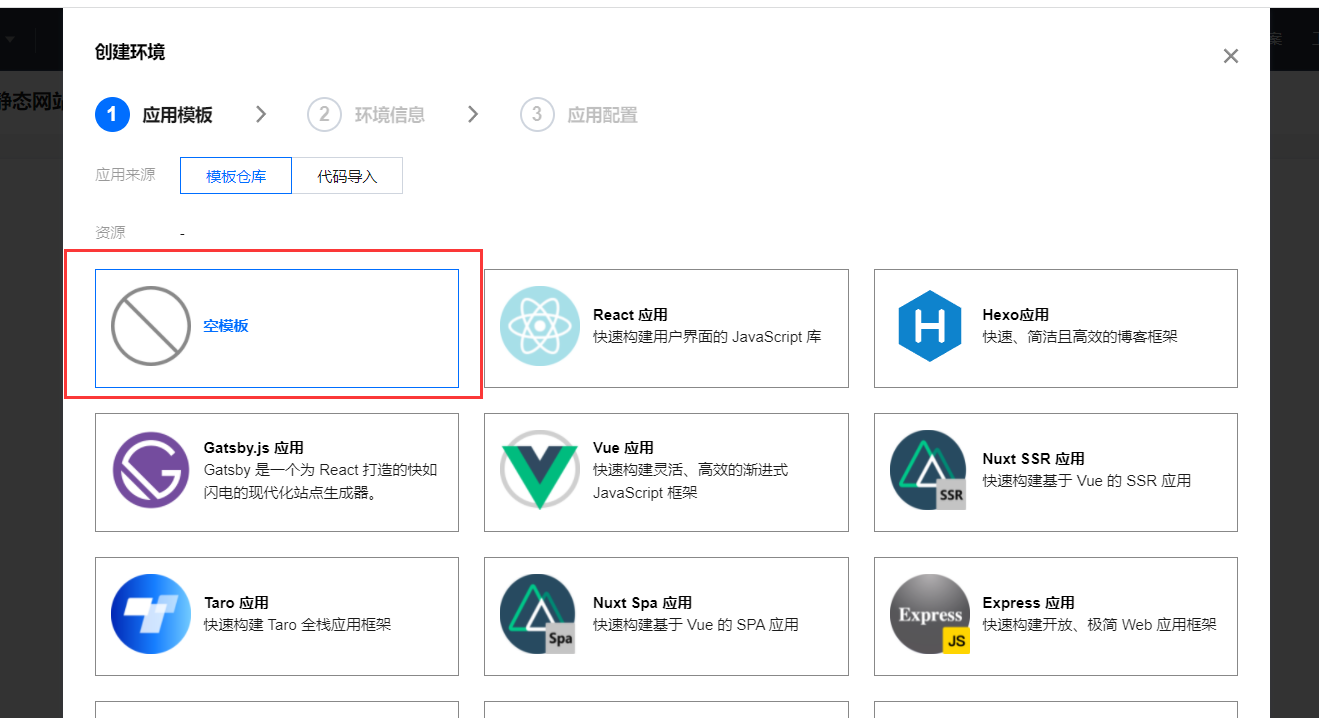The width and height of the screenshot is (1319, 718).
Task: Pick the Gatsby.js purple logo icon
Action: point(151,471)
